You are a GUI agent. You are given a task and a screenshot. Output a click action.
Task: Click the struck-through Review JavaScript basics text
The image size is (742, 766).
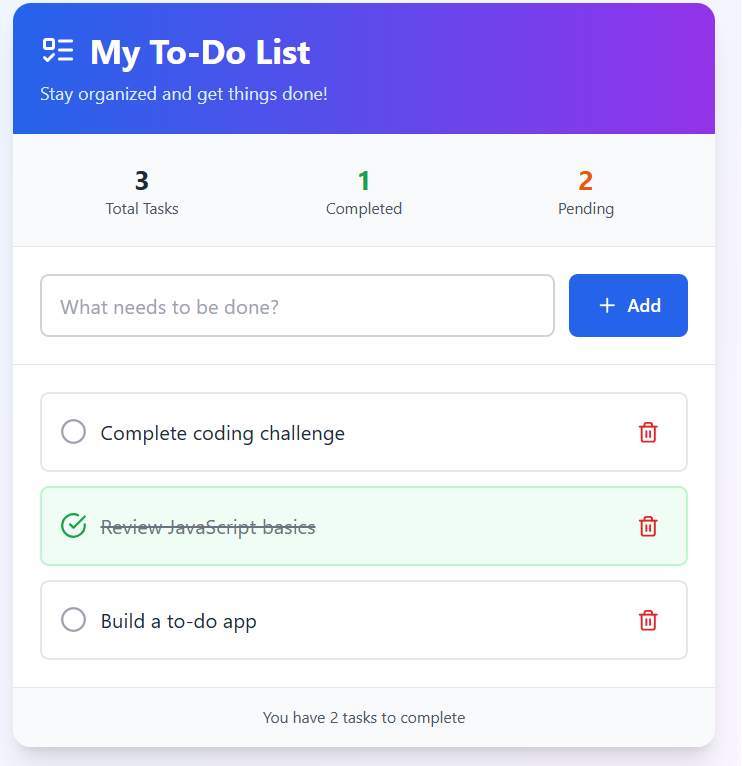tap(208, 527)
